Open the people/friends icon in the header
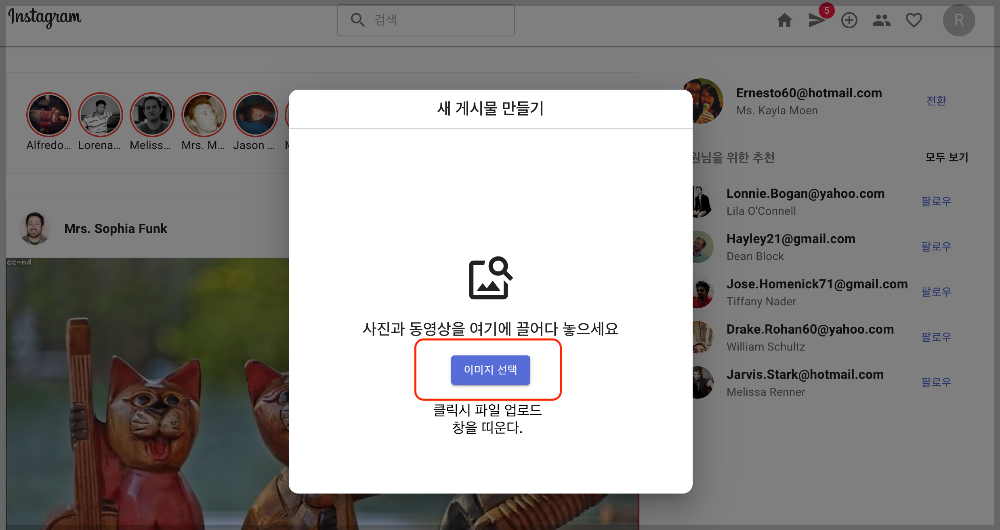1000x530 pixels. [x=881, y=20]
